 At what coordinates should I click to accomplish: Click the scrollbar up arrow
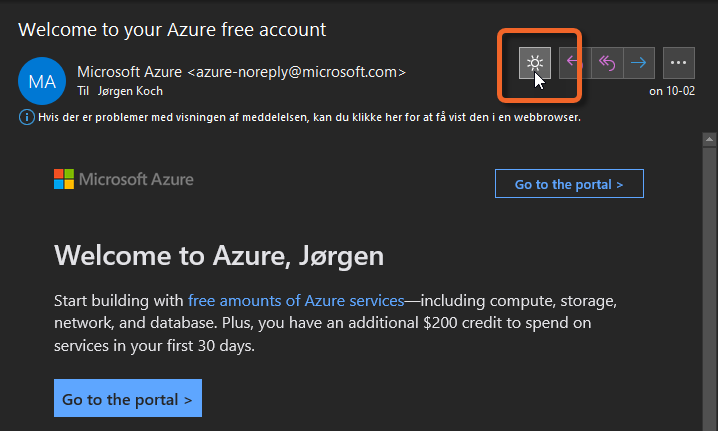point(709,139)
